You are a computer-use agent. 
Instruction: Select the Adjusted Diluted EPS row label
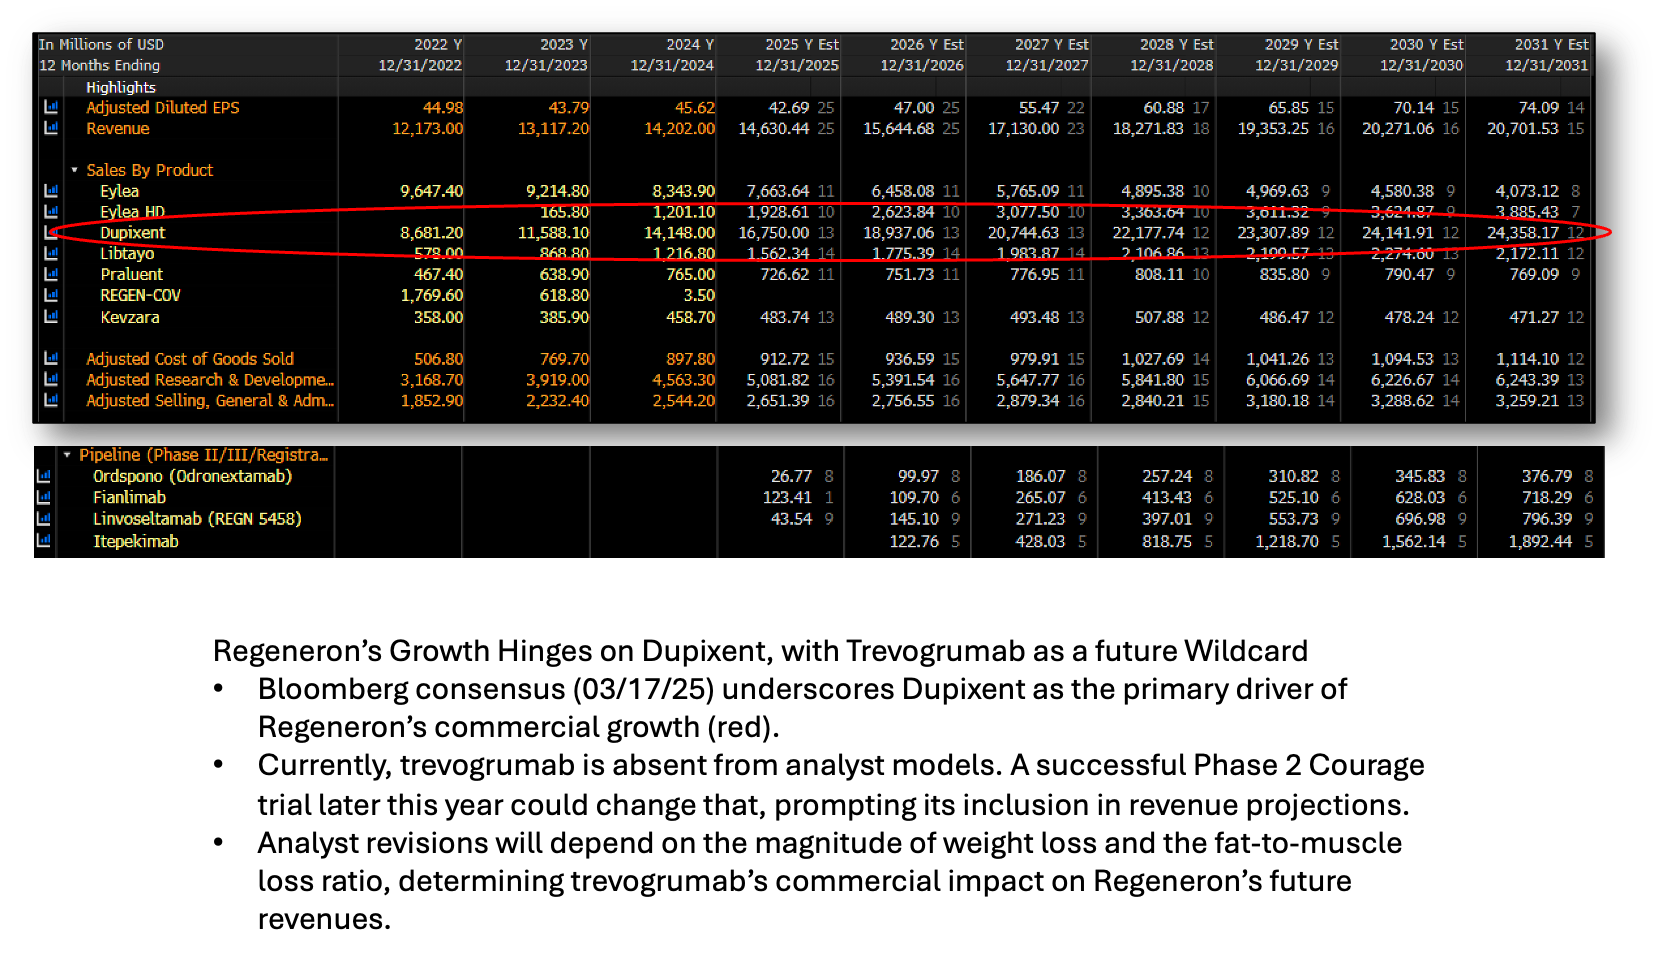[x=163, y=107]
